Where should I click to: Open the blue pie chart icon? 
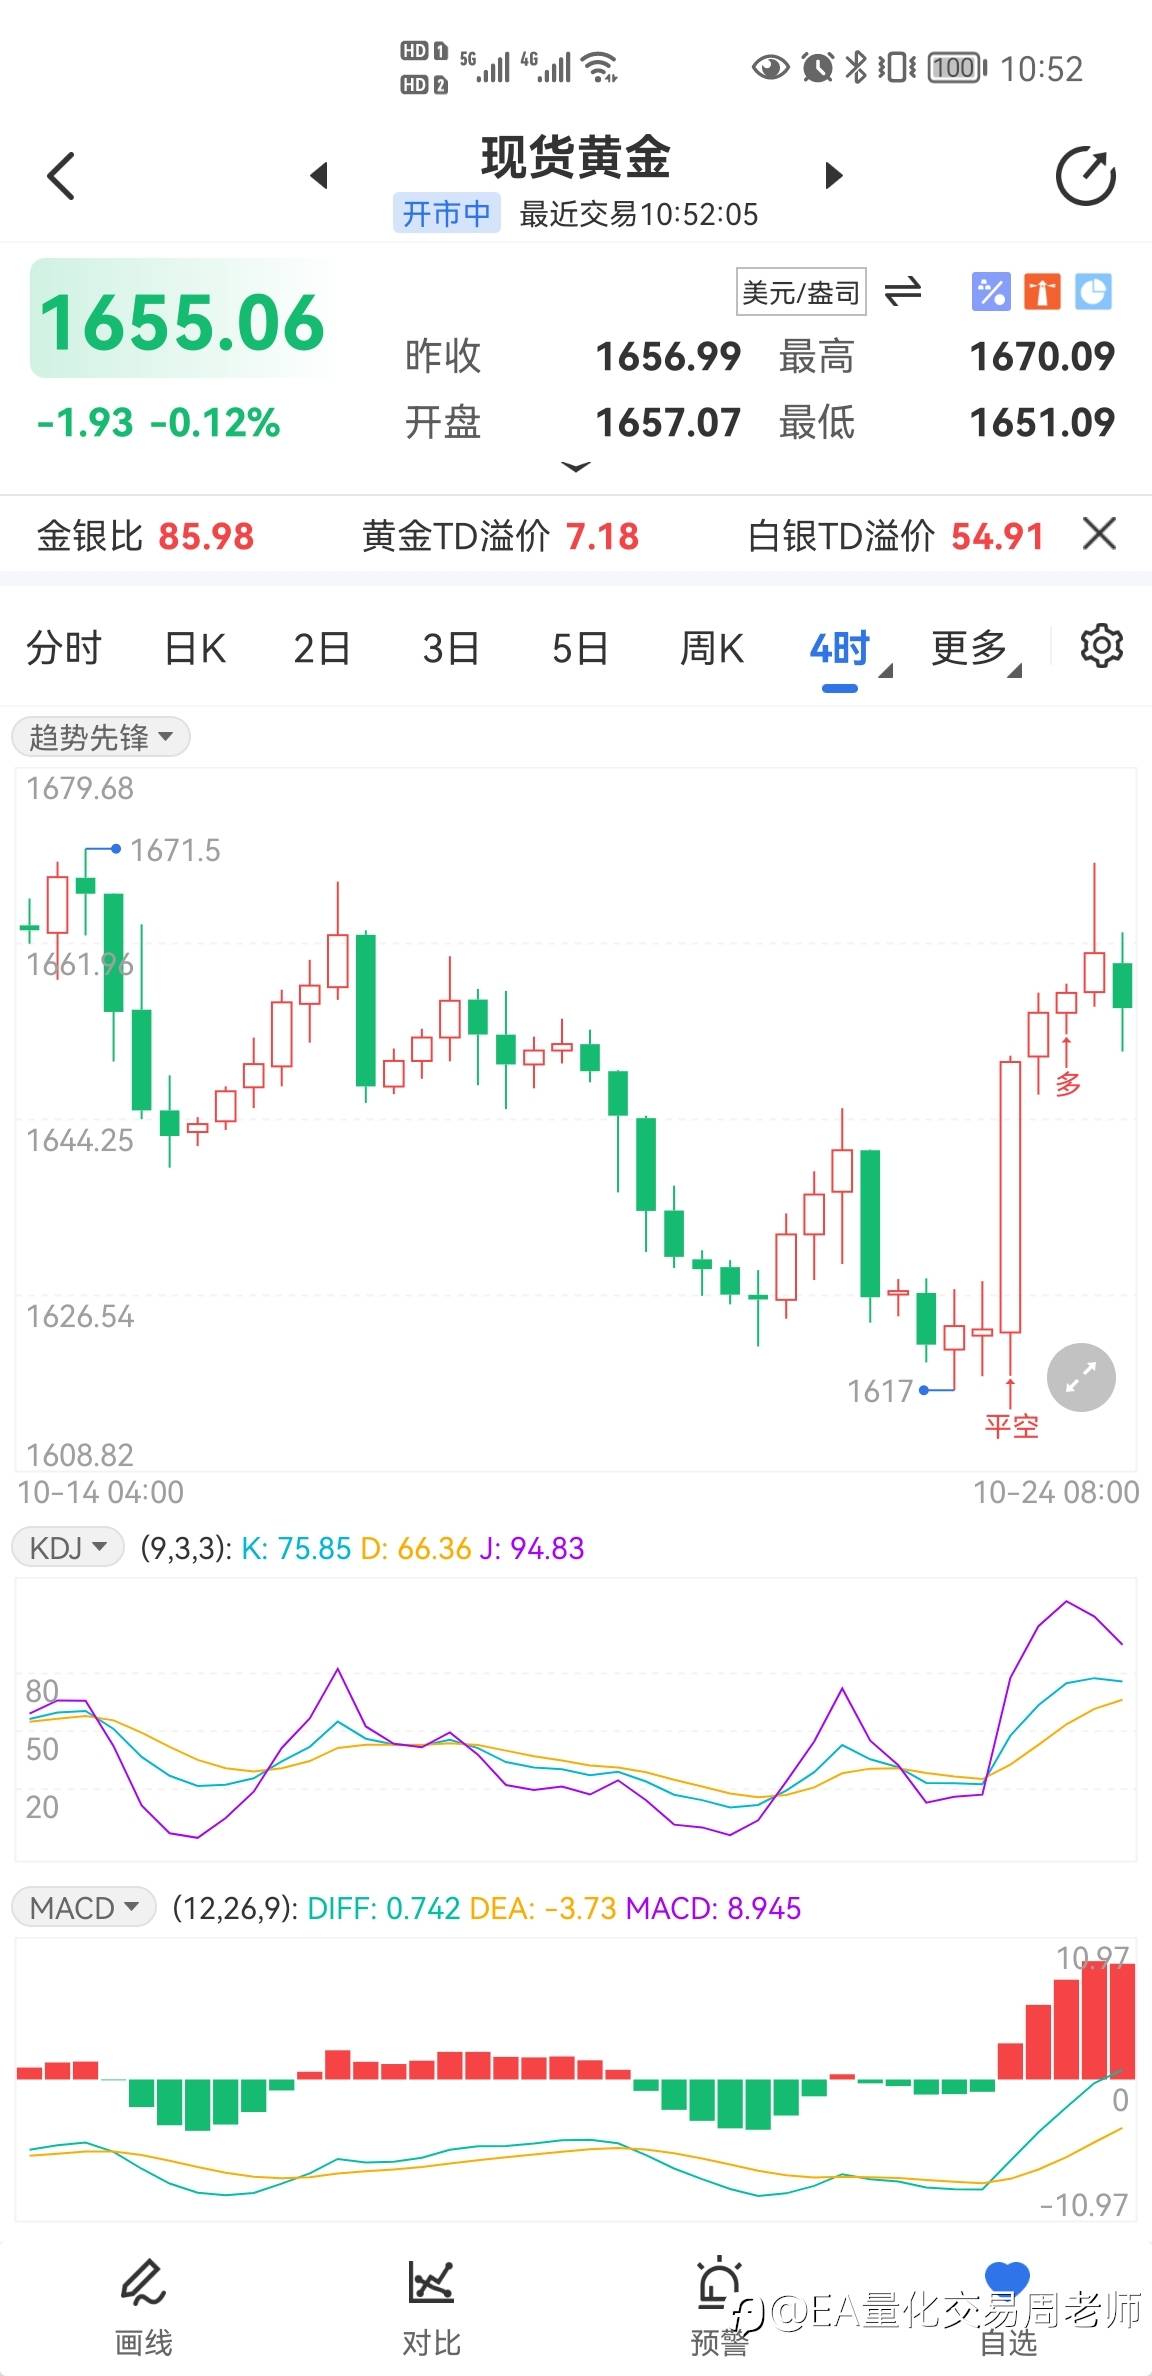point(1093,292)
